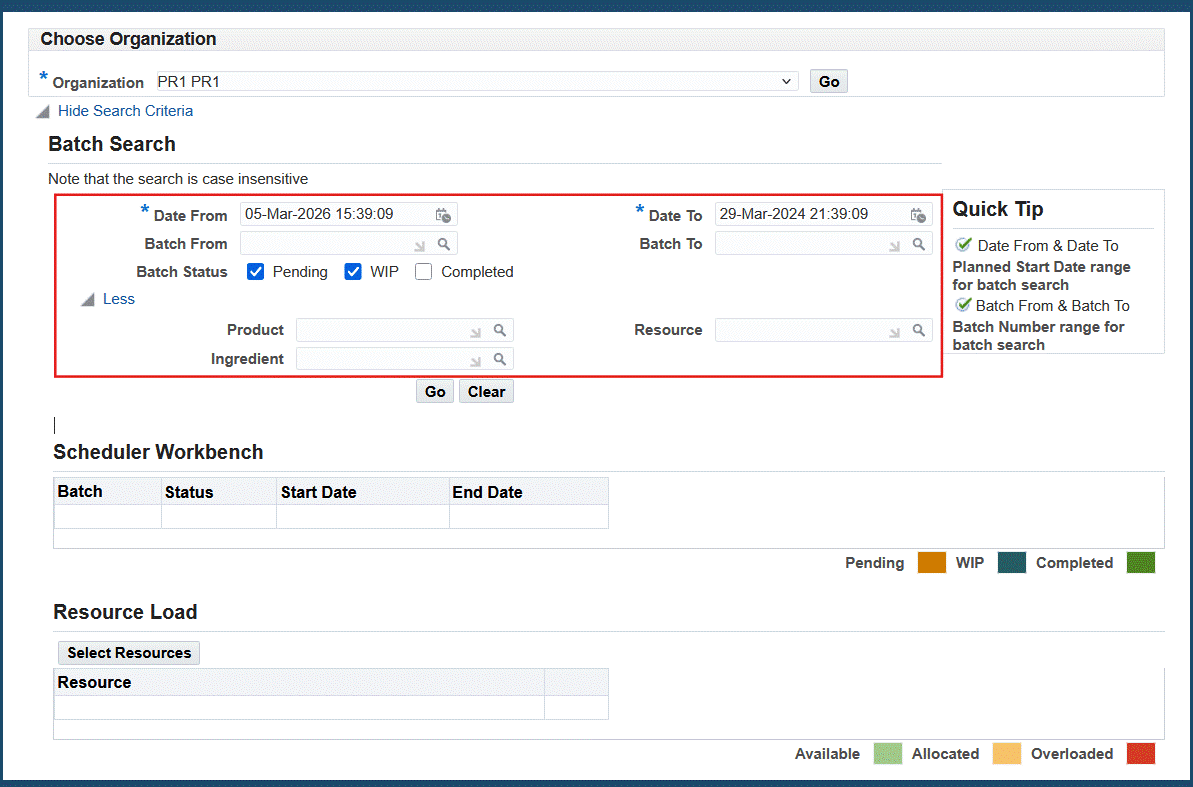Click the Status column header
This screenshot has width=1193, height=787.
219,492
